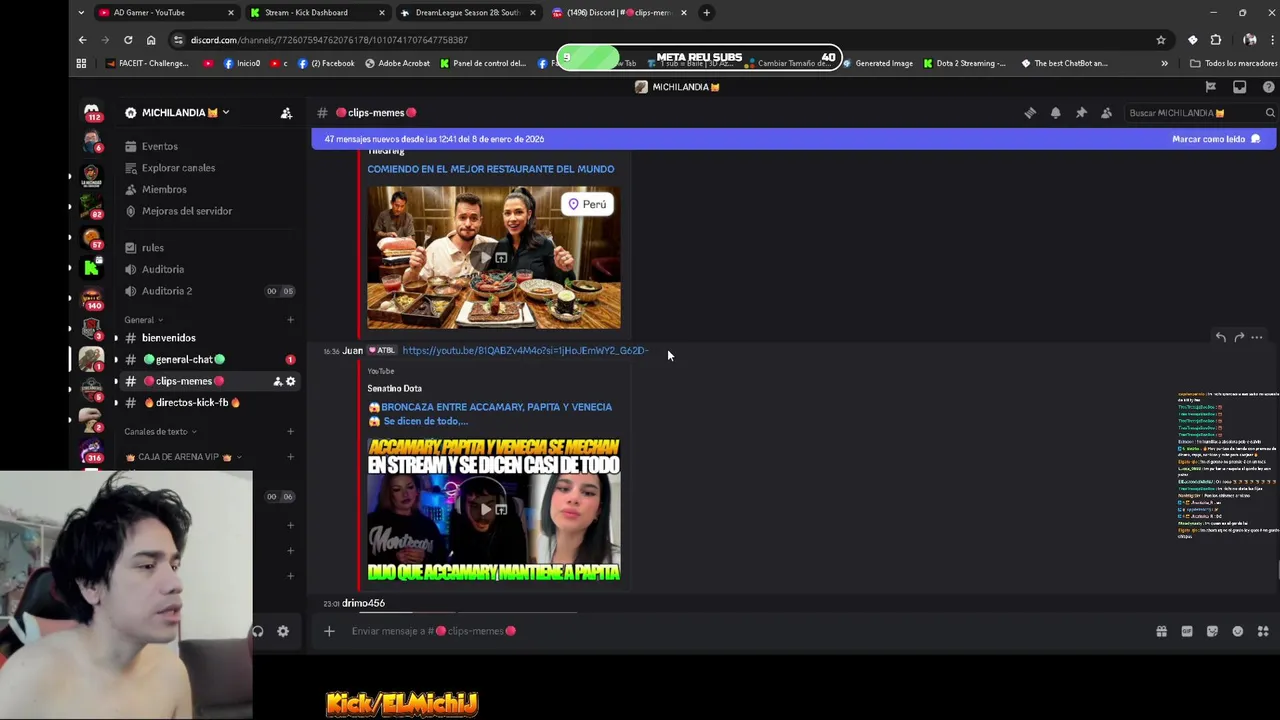Screen dimensions: 1280x720
Task: Open clips-memes channel settings gear
Action: click(x=291, y=381)
